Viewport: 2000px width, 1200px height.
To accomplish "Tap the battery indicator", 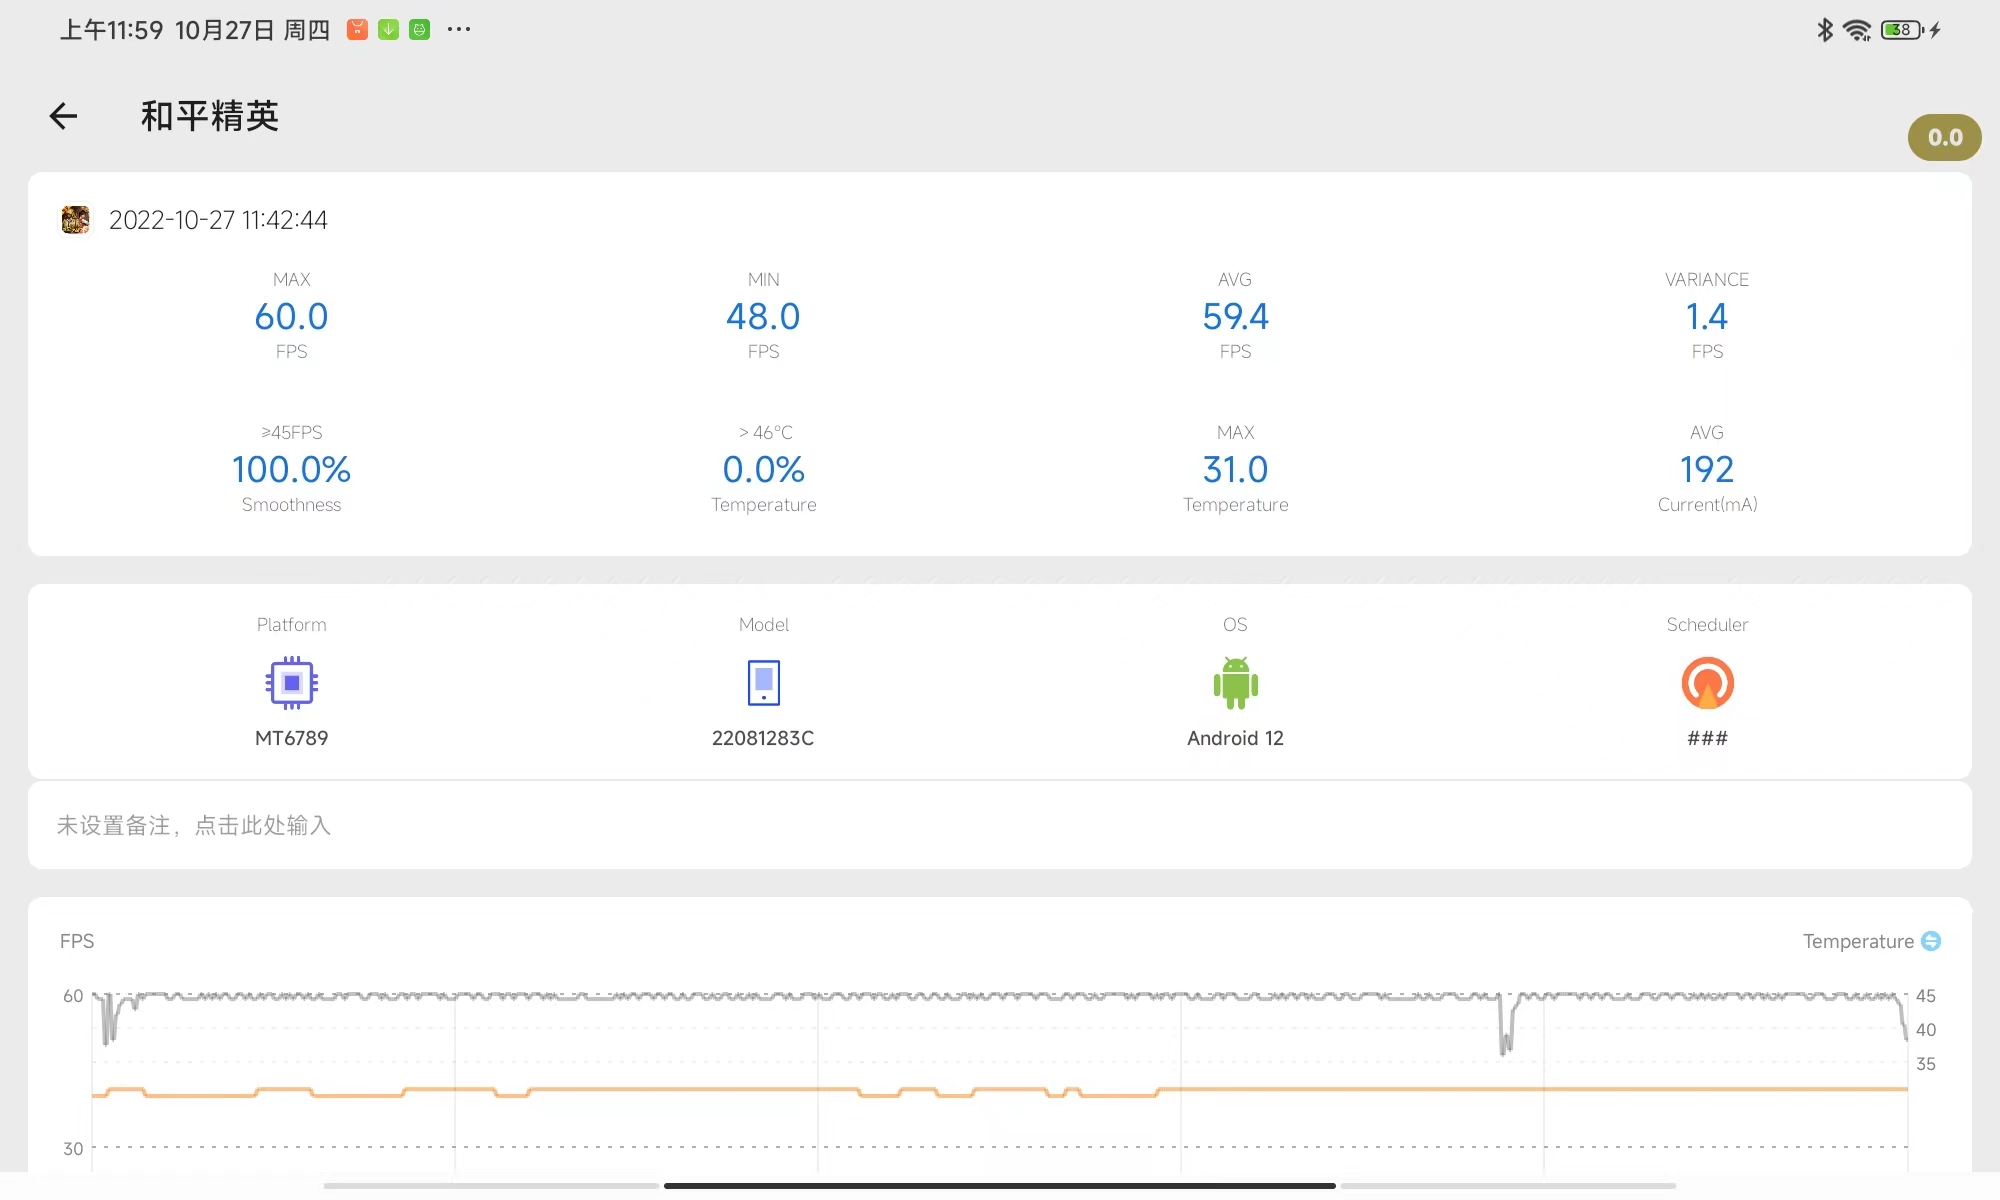I will tap(1902, 30).
